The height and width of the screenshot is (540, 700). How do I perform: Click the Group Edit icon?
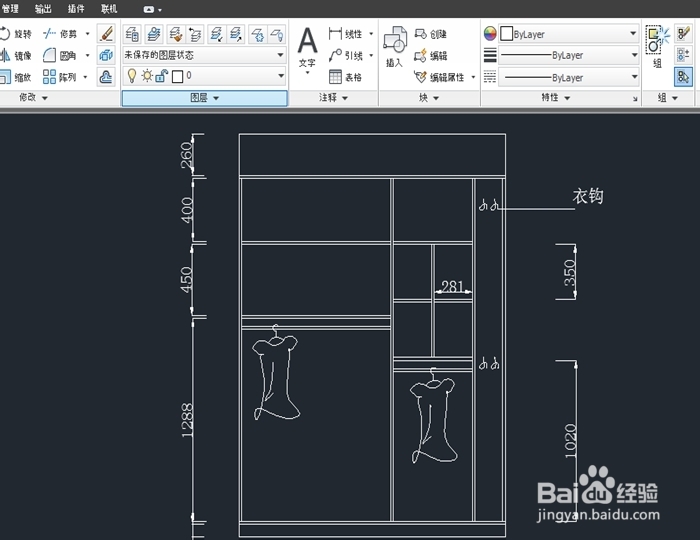click(x=683, y=34)
